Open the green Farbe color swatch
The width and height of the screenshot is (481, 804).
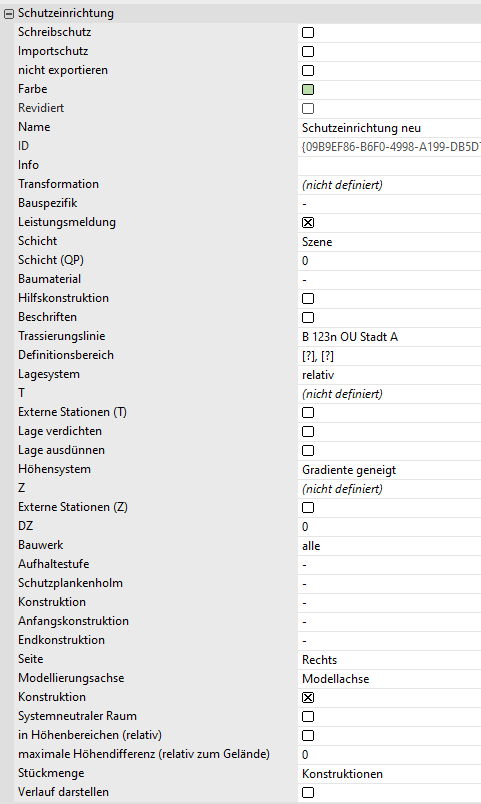pos(308,90)
